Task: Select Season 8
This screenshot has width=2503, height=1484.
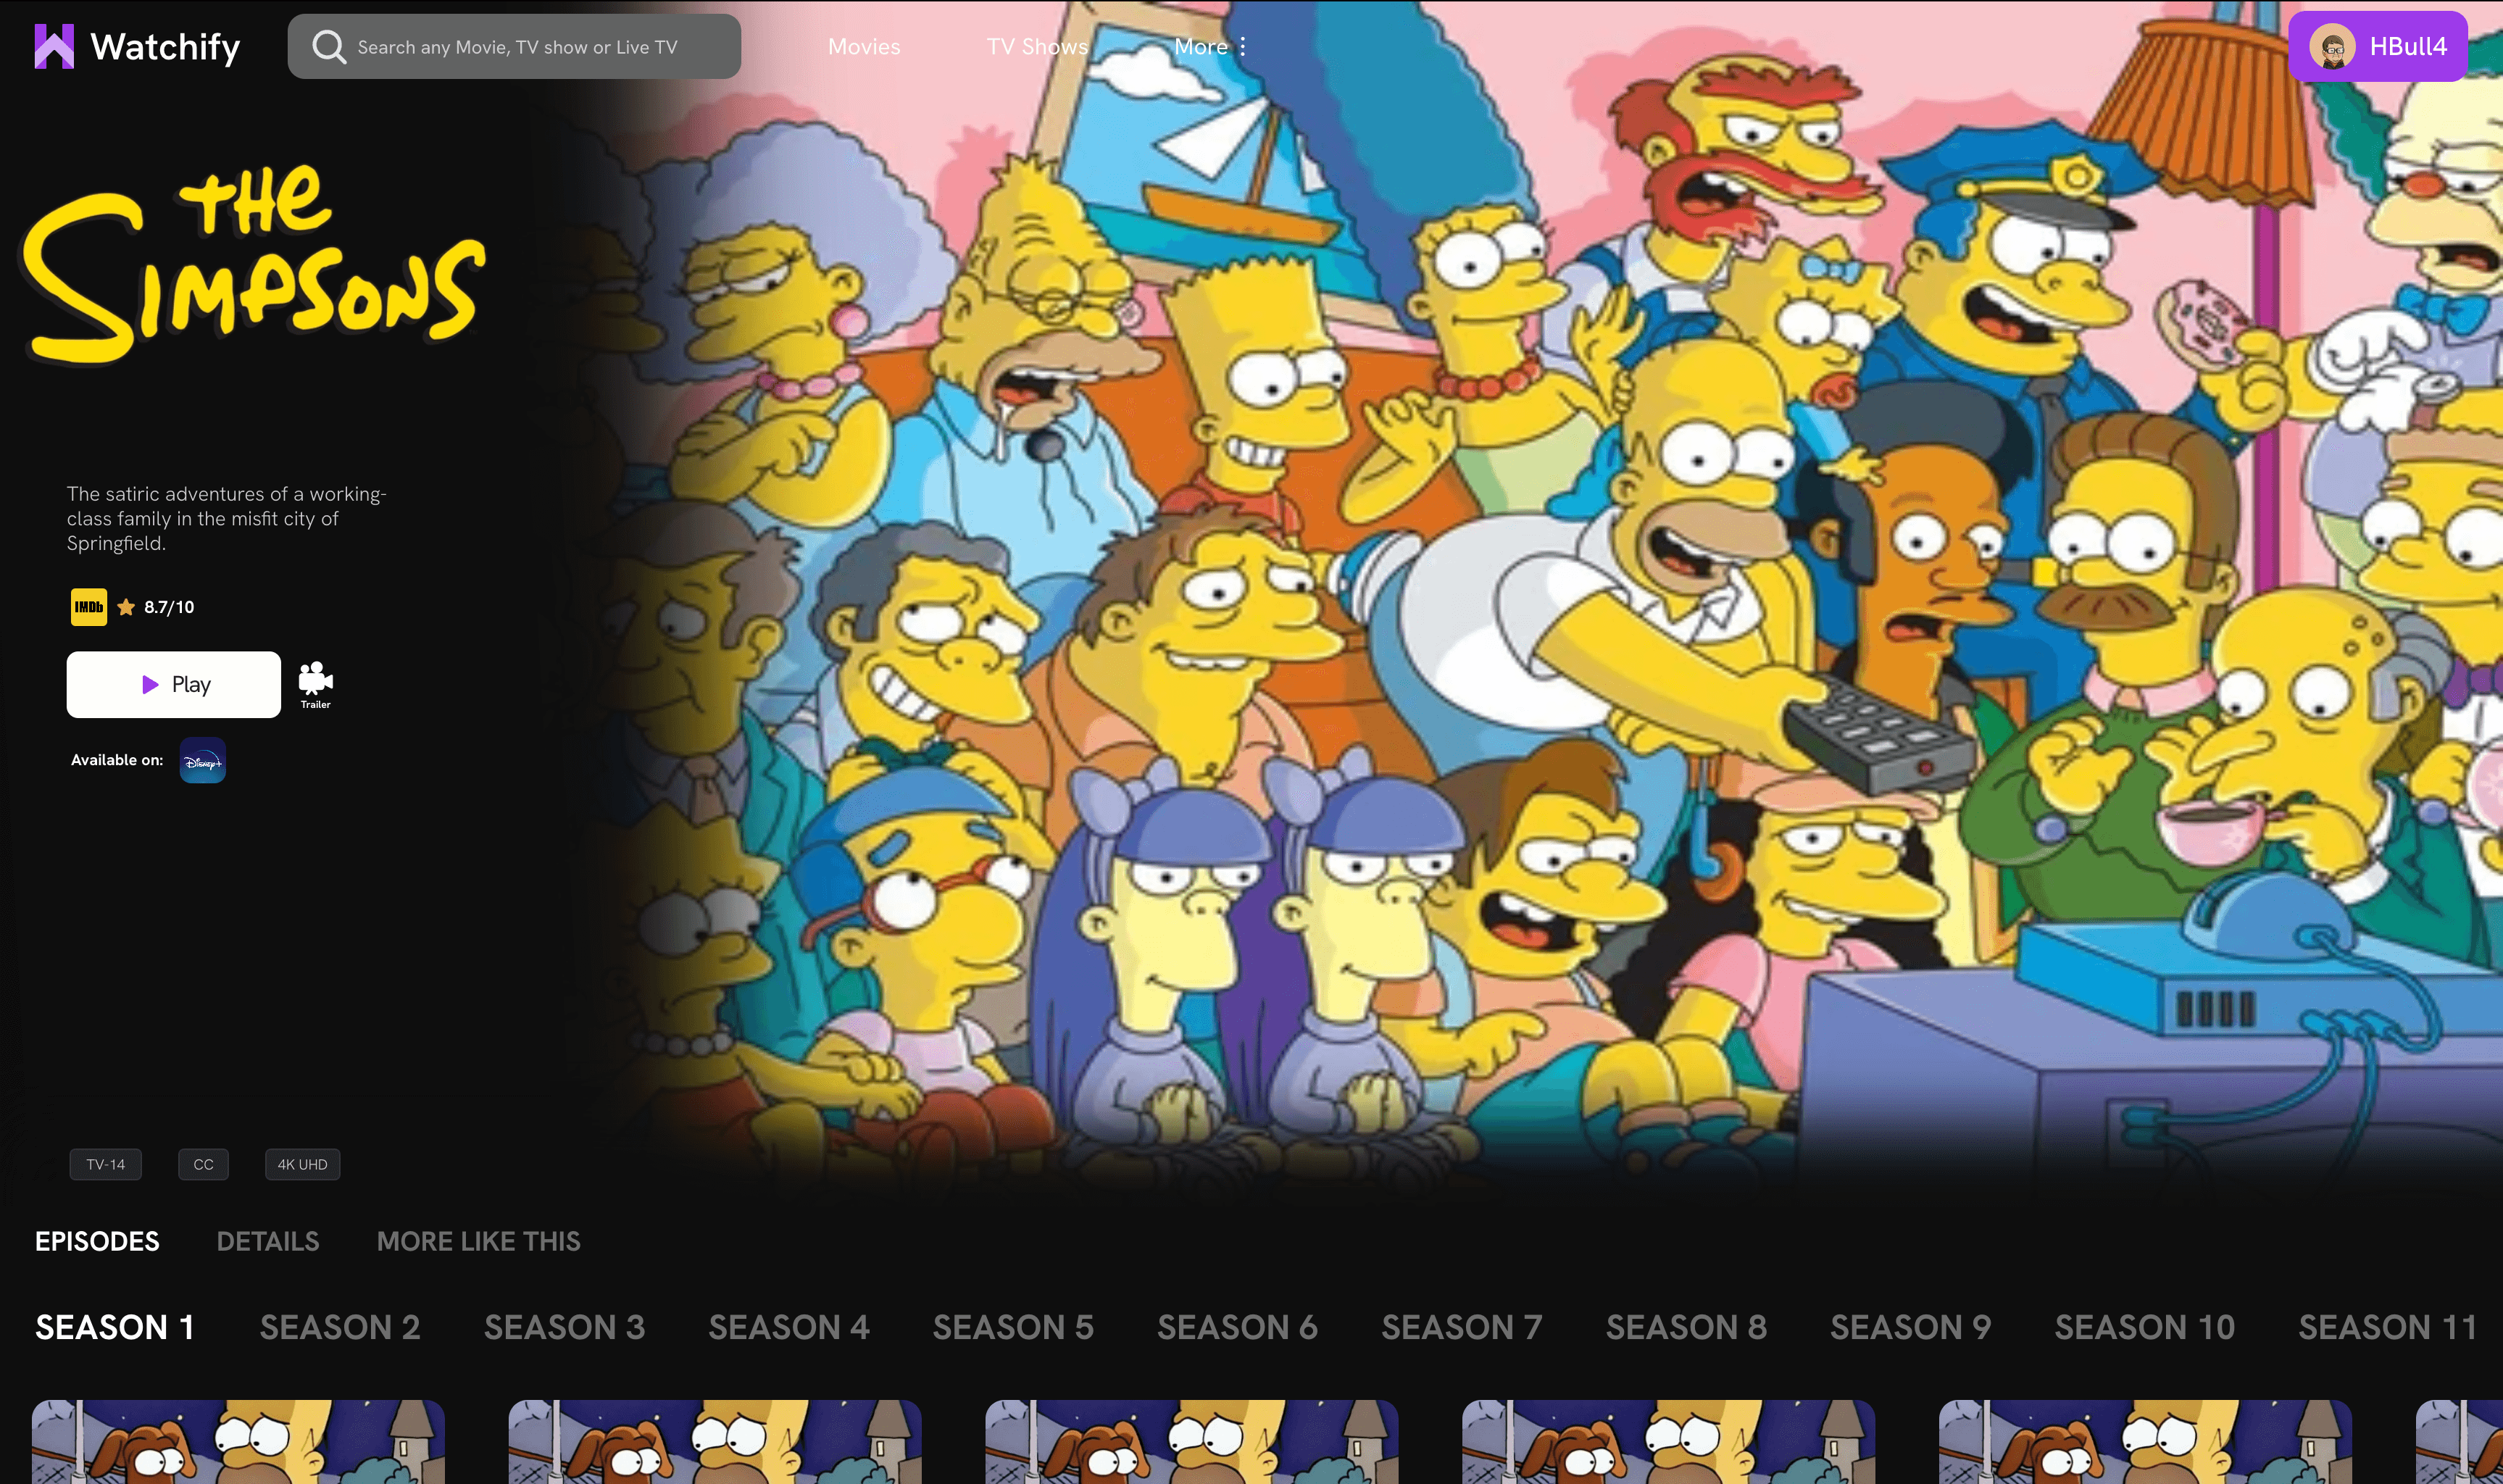Action: [1686, 1327]
